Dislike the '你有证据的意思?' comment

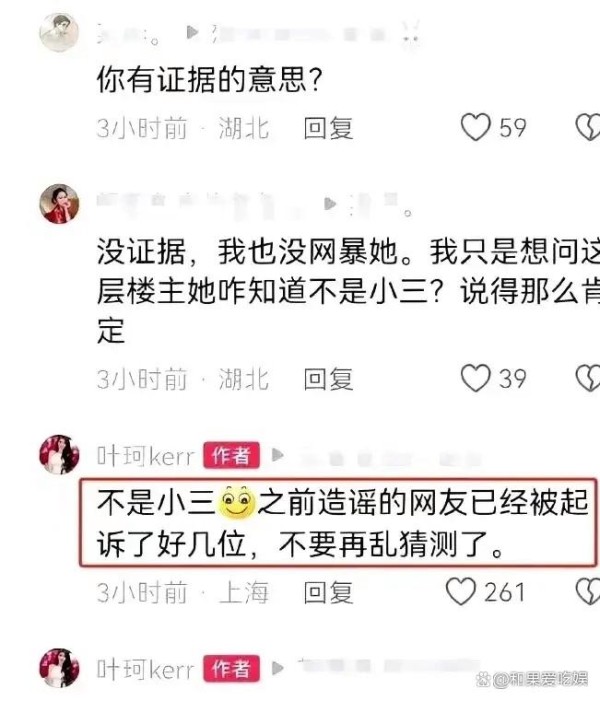click(x=588, y=127)
